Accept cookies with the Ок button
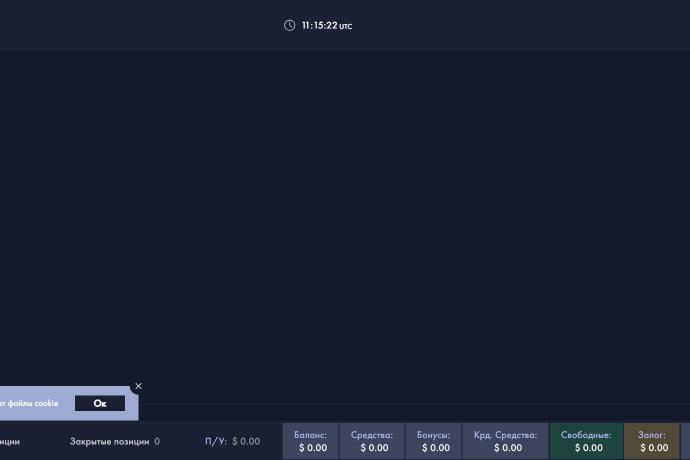This screenshot has height=460, width=690. pos(100,403)
